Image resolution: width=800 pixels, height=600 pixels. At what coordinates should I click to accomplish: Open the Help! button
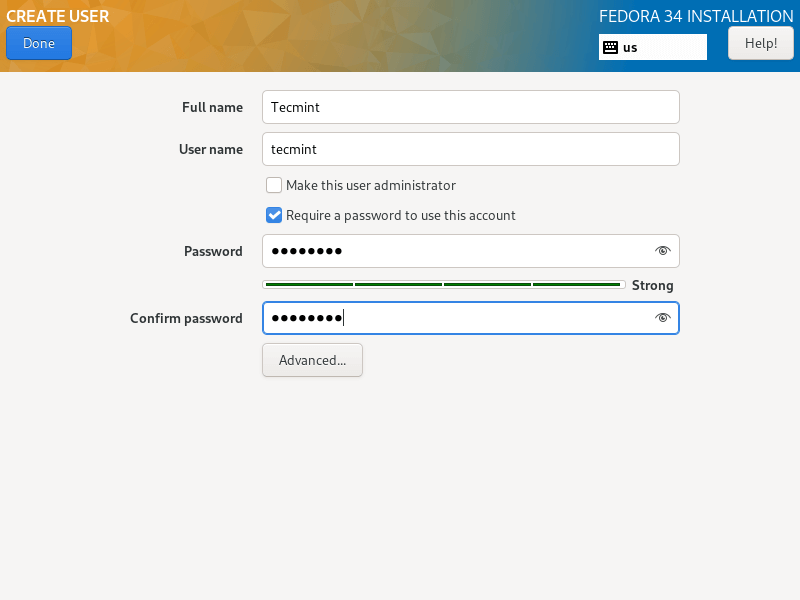click(761, 43)
